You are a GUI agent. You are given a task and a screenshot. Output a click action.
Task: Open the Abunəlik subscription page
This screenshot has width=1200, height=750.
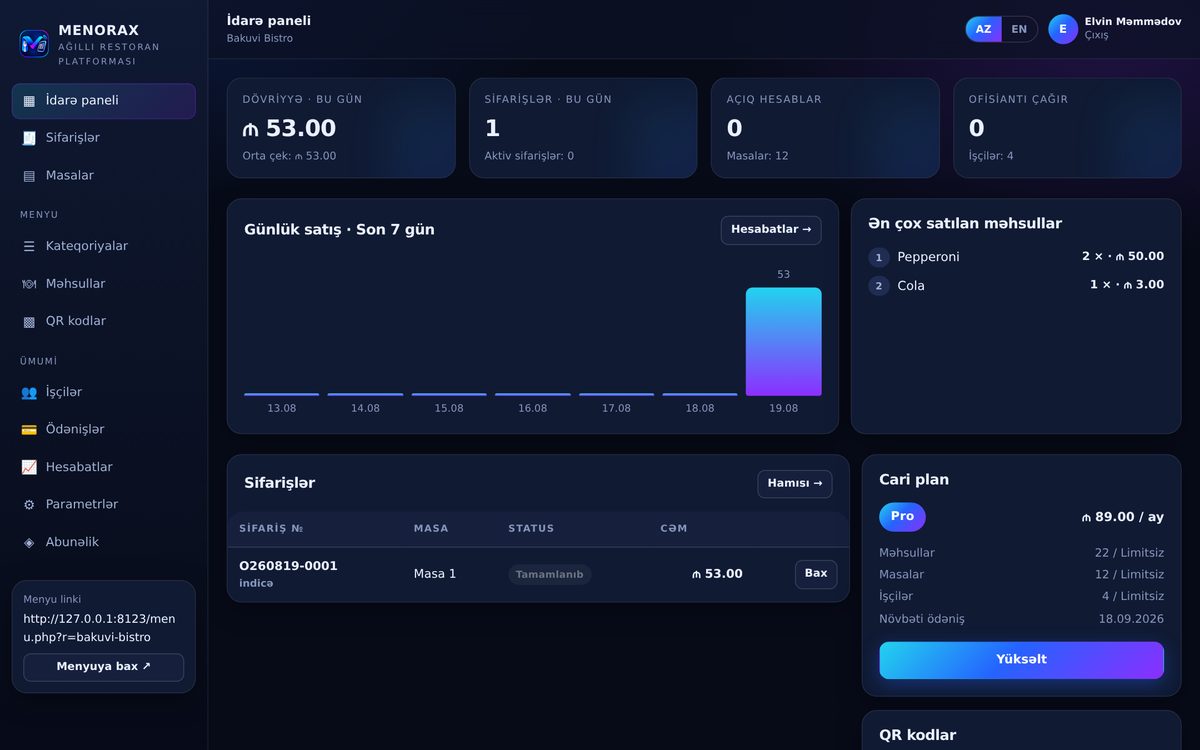(x=104, y=542)
